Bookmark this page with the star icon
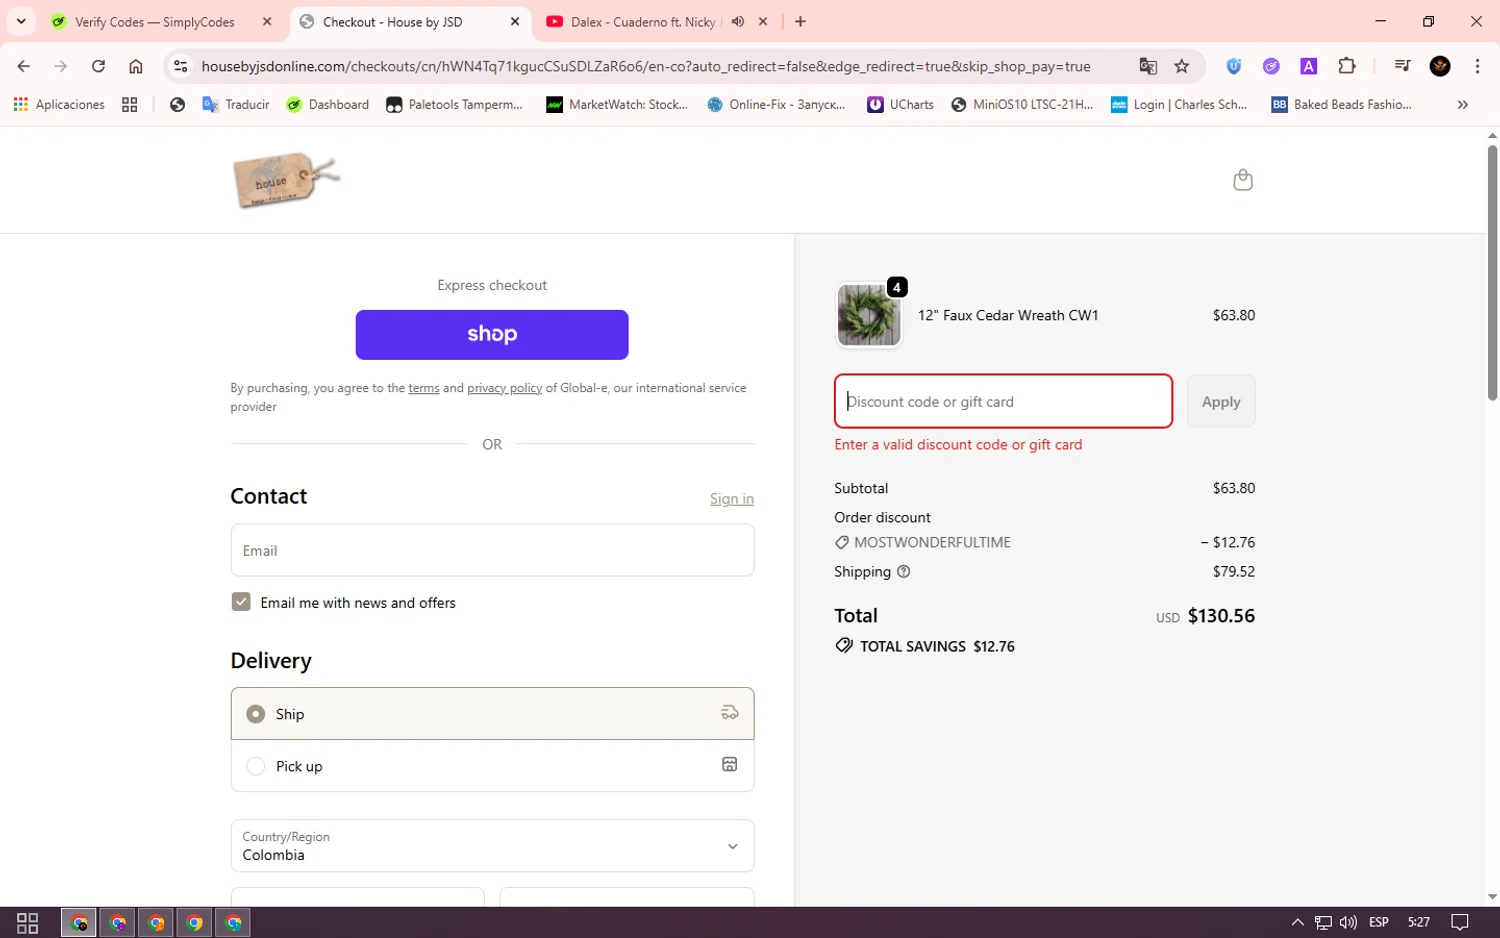1500x938 pixels. [x=1182, y=66]
